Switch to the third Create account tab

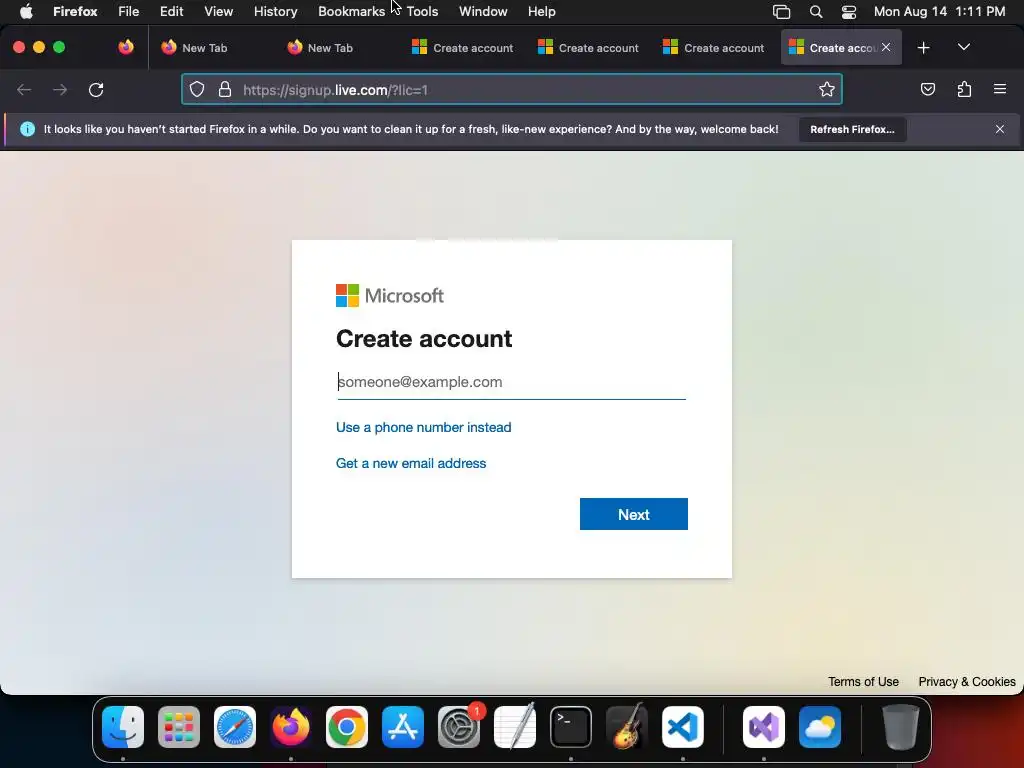coord(713,48)
